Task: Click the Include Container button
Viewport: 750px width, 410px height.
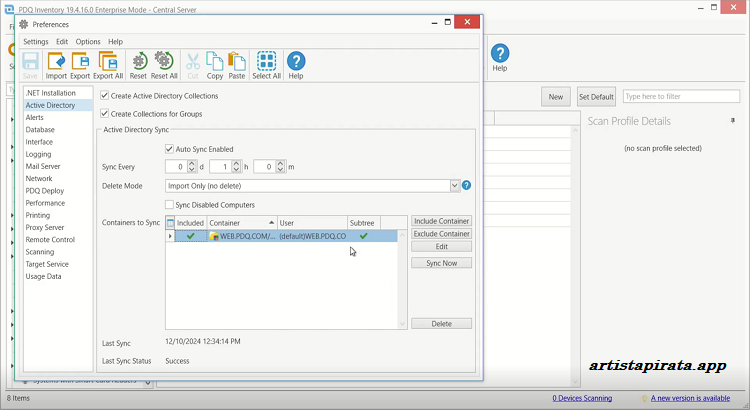Action: (441, 221)
